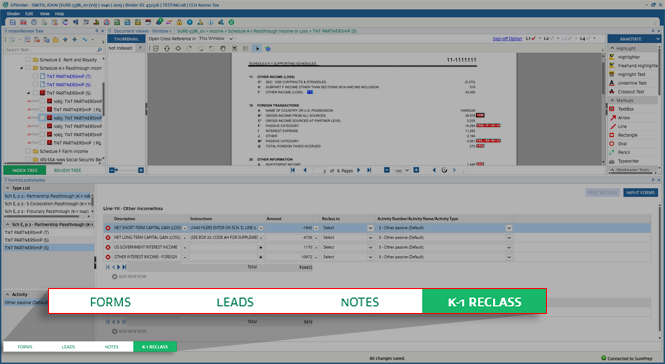Click the fit-height icon in viewer toolbar
The width and height of the screenshot is (665, 364).
click(x=167, y=48)
